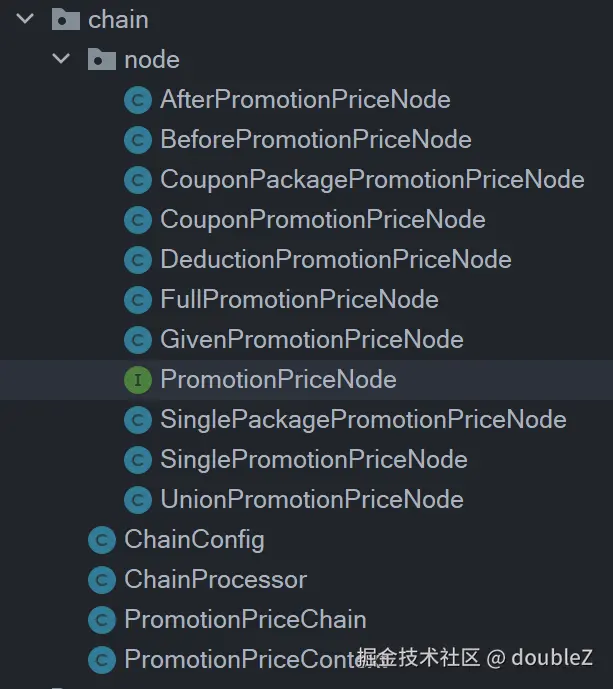
Task: Select the node folder label
Action: [x=151, y=59]
